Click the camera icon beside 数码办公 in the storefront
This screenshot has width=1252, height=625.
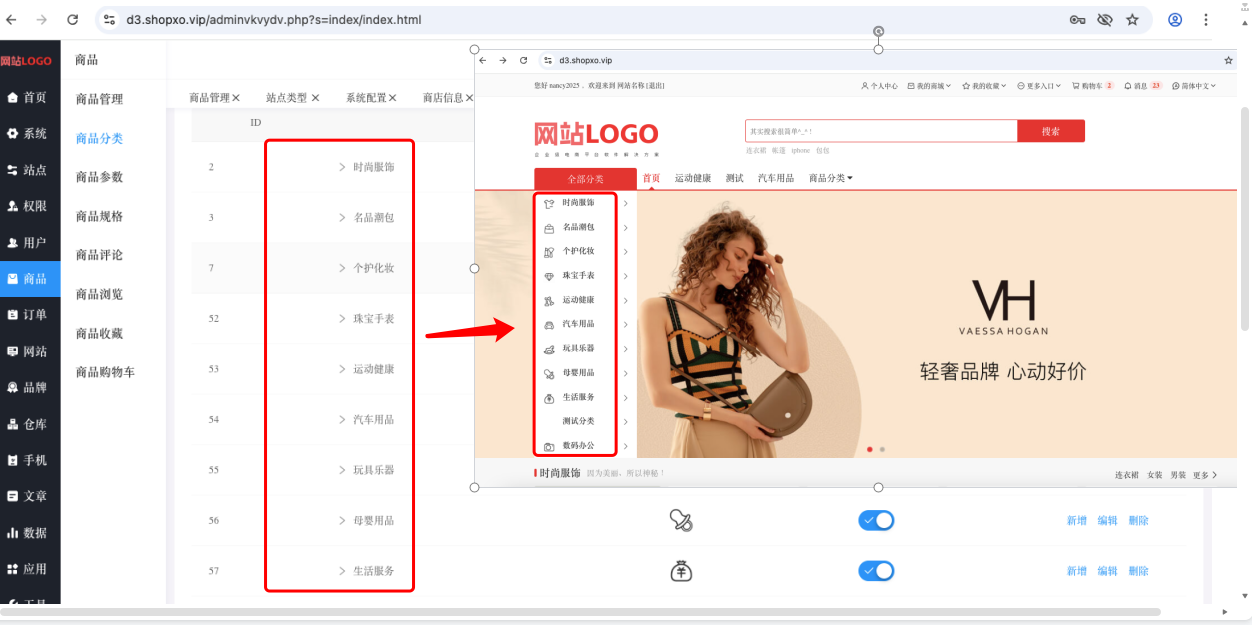(x=549, y=446)
